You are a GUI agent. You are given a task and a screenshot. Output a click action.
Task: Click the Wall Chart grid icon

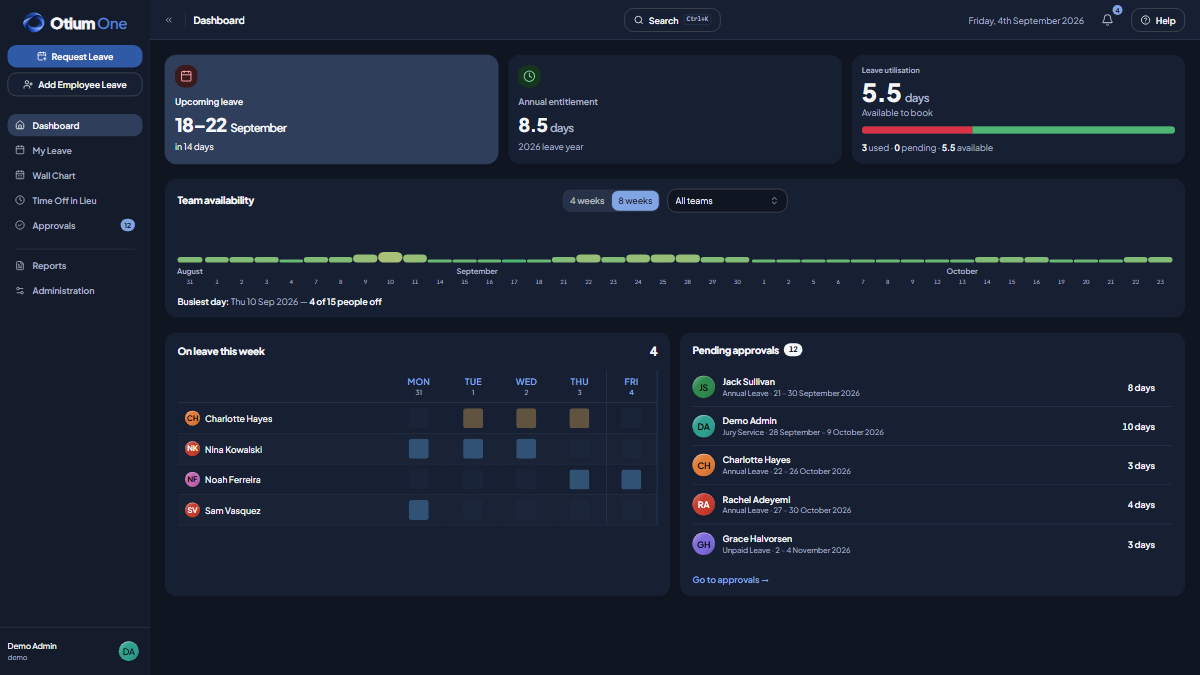click(x=20, y=176)
